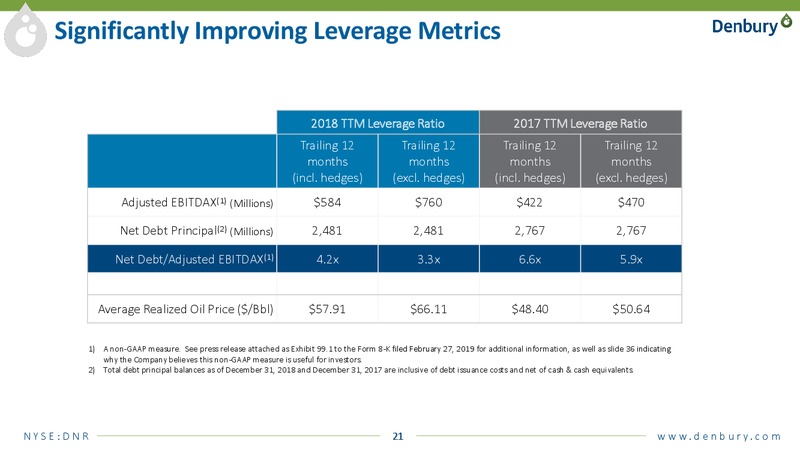Click 2,481 under 2018 excl. hedges
The height and width of the screenshot is (450, 800).
pyautogui.click(x=428, y=231)
